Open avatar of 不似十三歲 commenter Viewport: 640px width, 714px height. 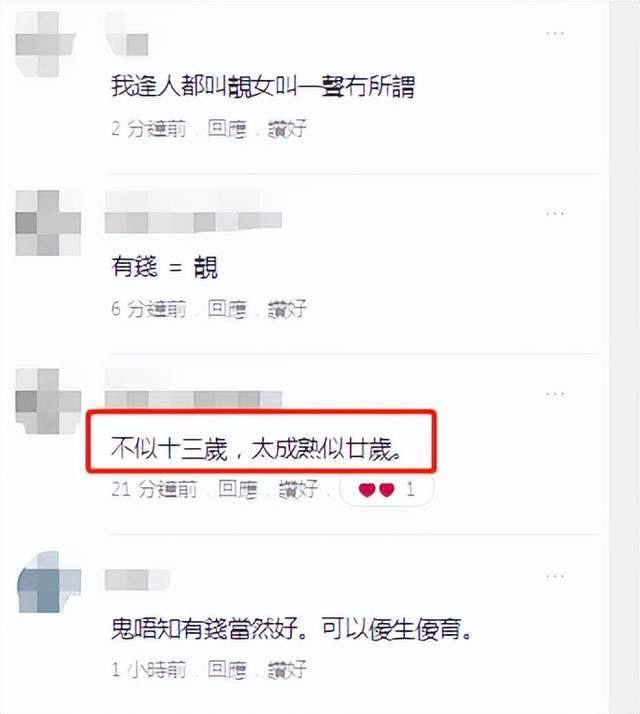point(48,402)
